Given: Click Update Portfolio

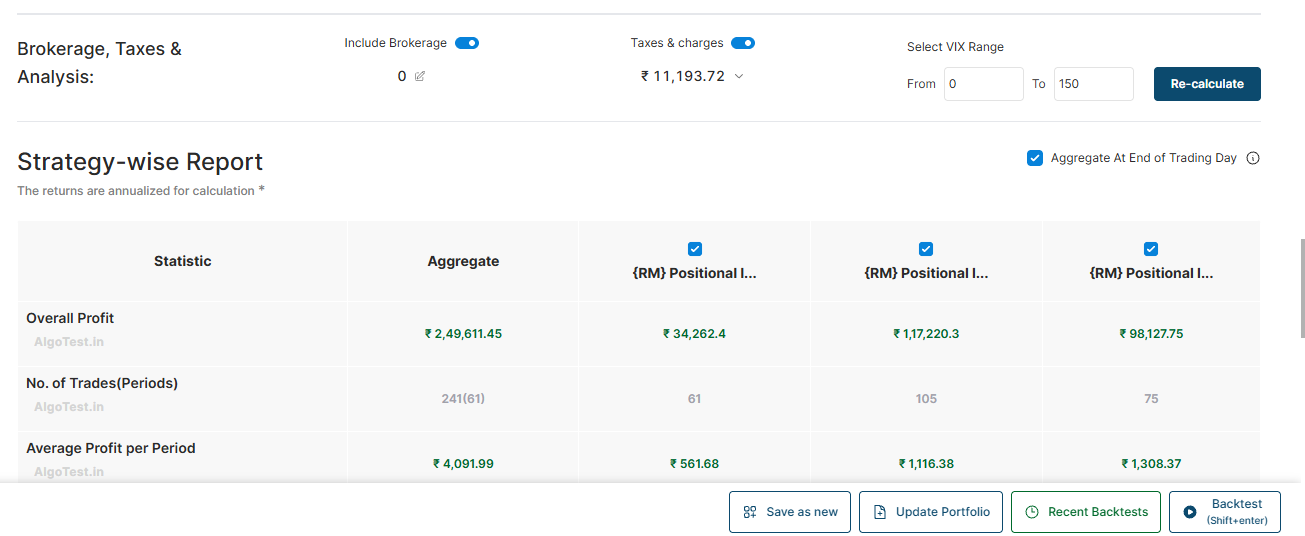Looking at the screenshot, I should (930, 512).
